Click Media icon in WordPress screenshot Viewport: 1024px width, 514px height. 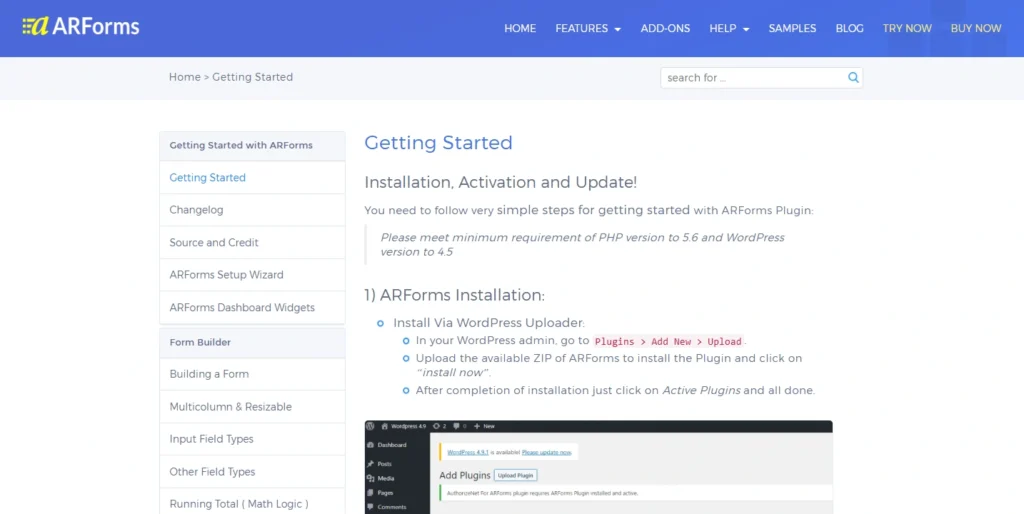(370, 479)
